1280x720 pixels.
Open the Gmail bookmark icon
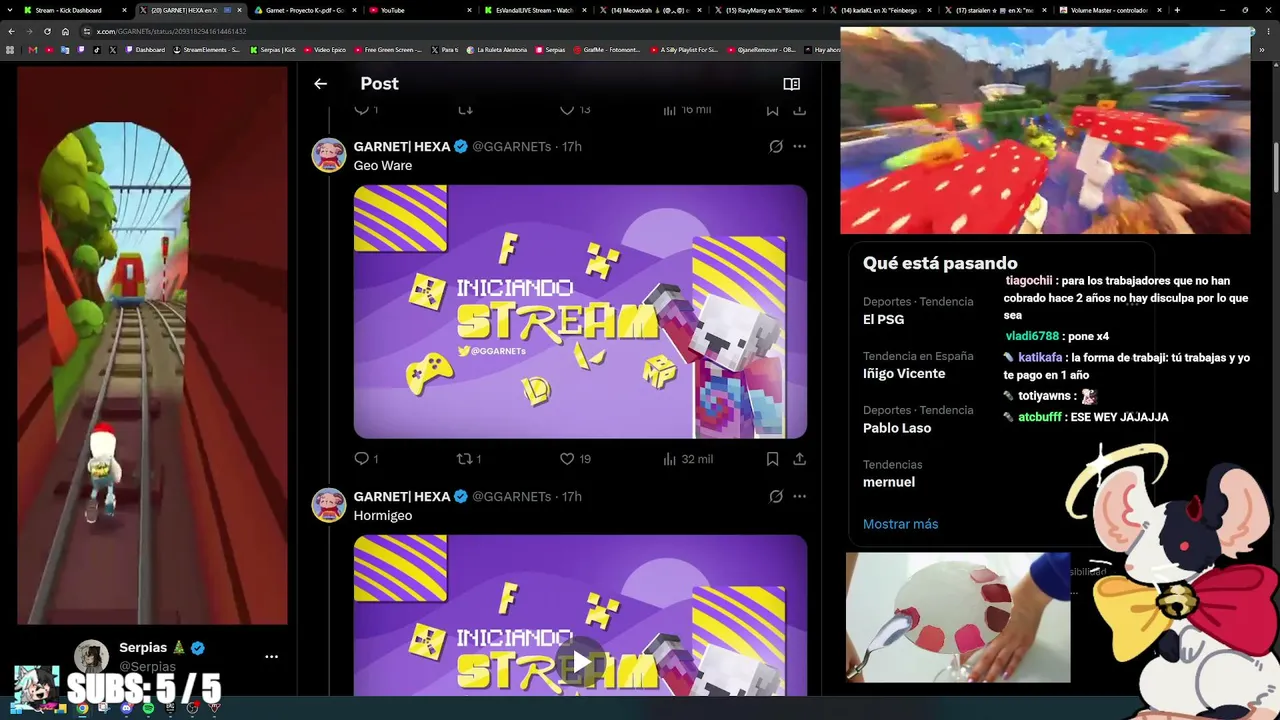(33, 50)
